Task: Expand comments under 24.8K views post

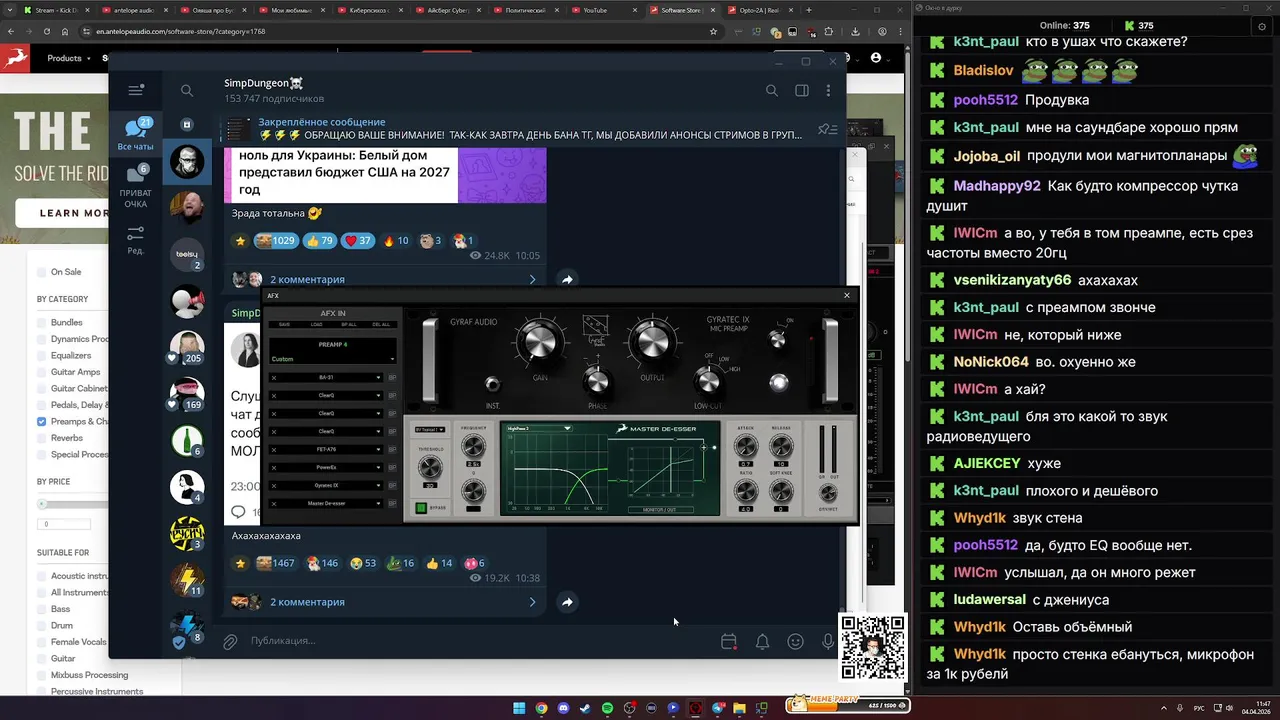Action: [x=385, y=280]
